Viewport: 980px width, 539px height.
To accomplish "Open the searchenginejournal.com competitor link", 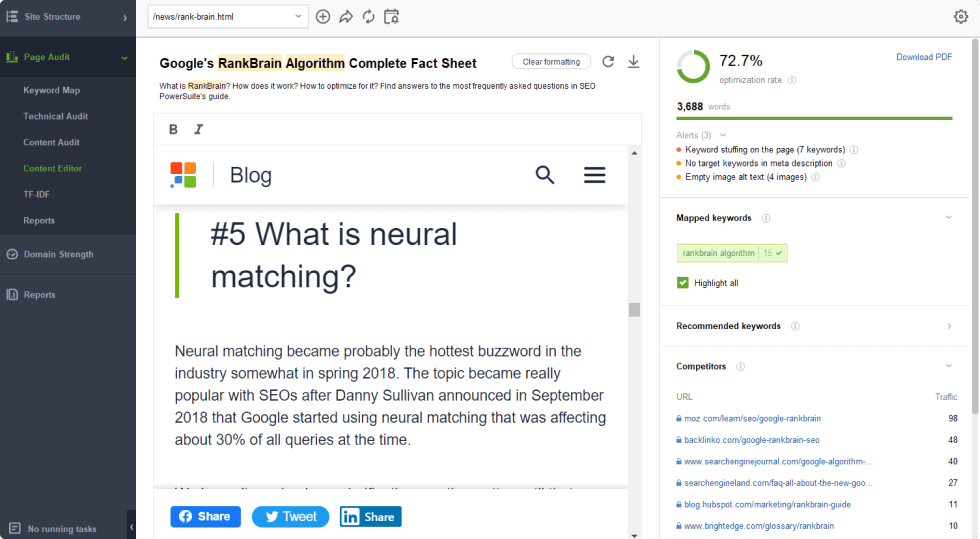I will click(778, 461).
